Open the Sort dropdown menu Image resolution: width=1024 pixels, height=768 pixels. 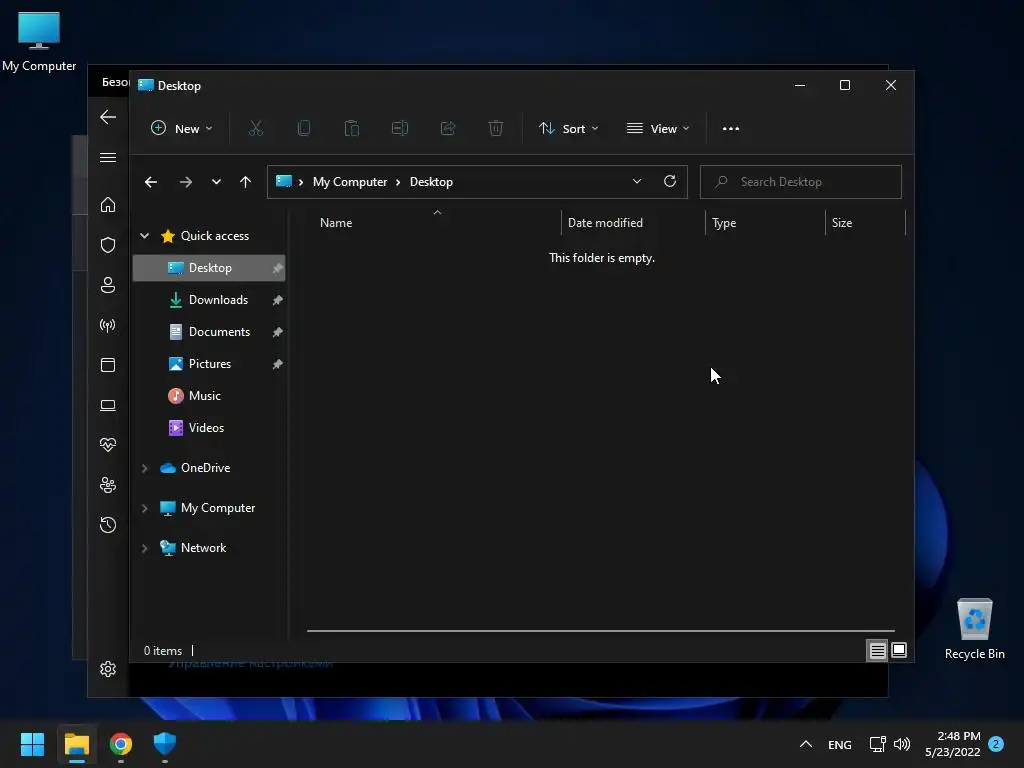(568, 129)
